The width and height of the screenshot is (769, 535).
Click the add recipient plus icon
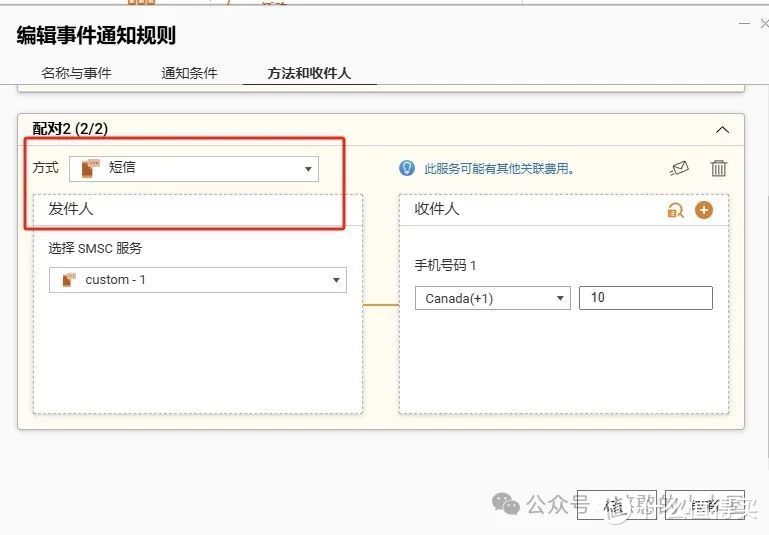coord(704,210)
